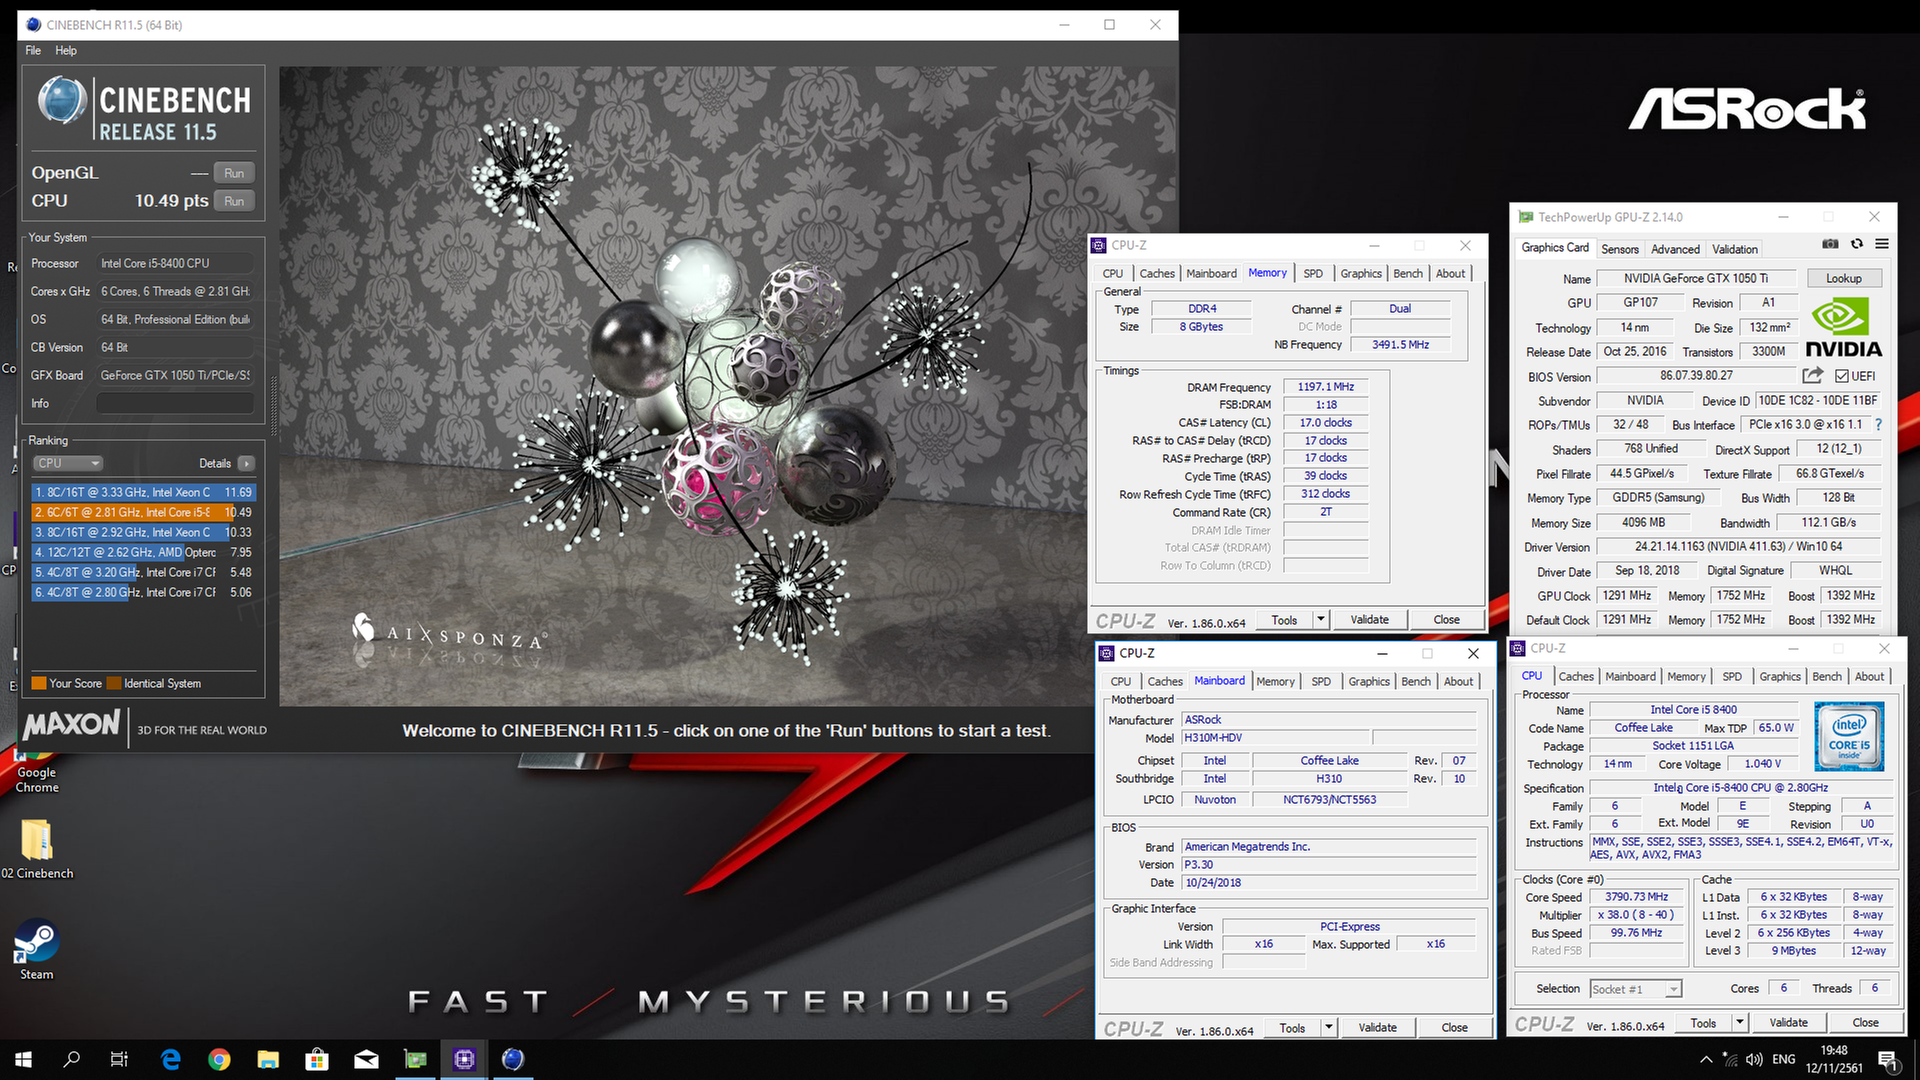Toggle the UEFI checkbox in GPU-Z

tap(1842, 376)
